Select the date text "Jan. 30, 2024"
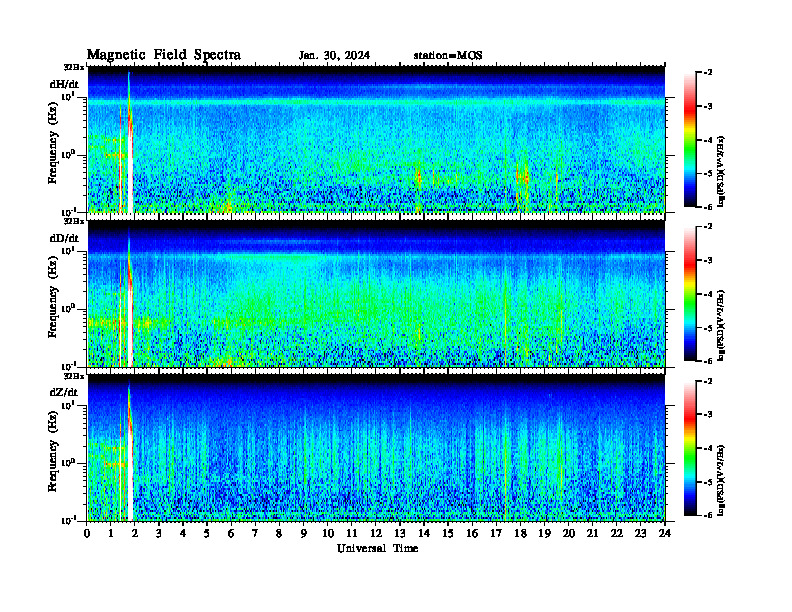The height and width of the screenshot is (612, 792). [334, 56]
